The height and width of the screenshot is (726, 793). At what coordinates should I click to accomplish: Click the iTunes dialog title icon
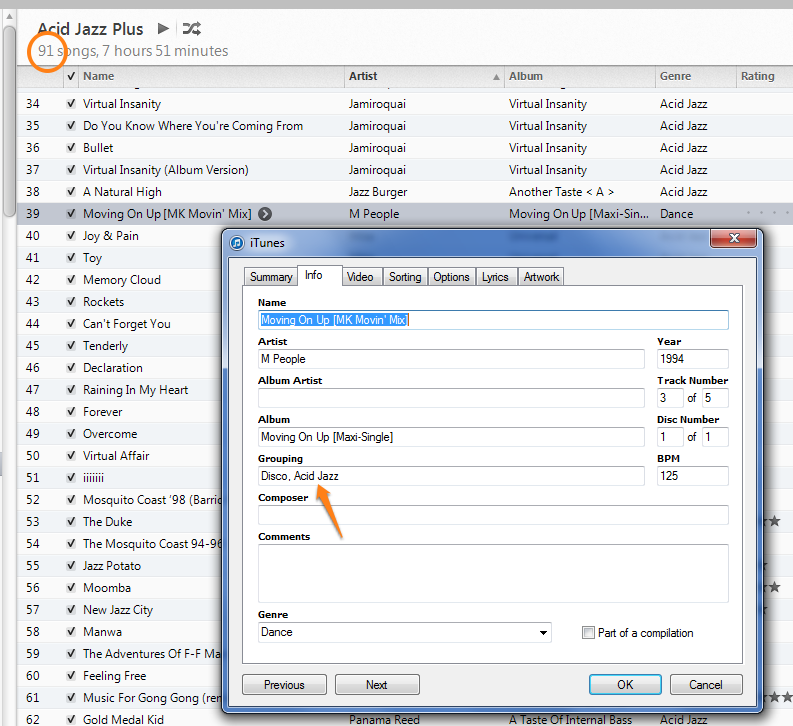[x=237, y=243]
